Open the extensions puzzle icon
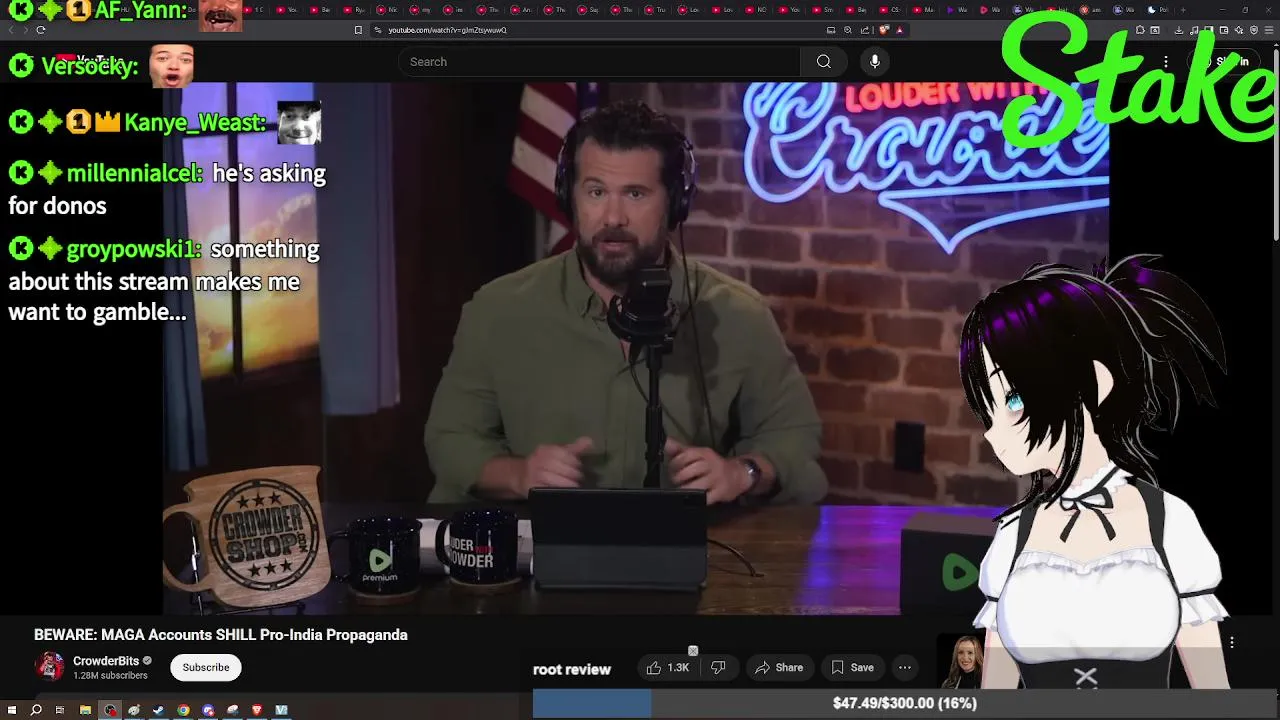Screen dimensions: 1280x720 point(1140,30)
